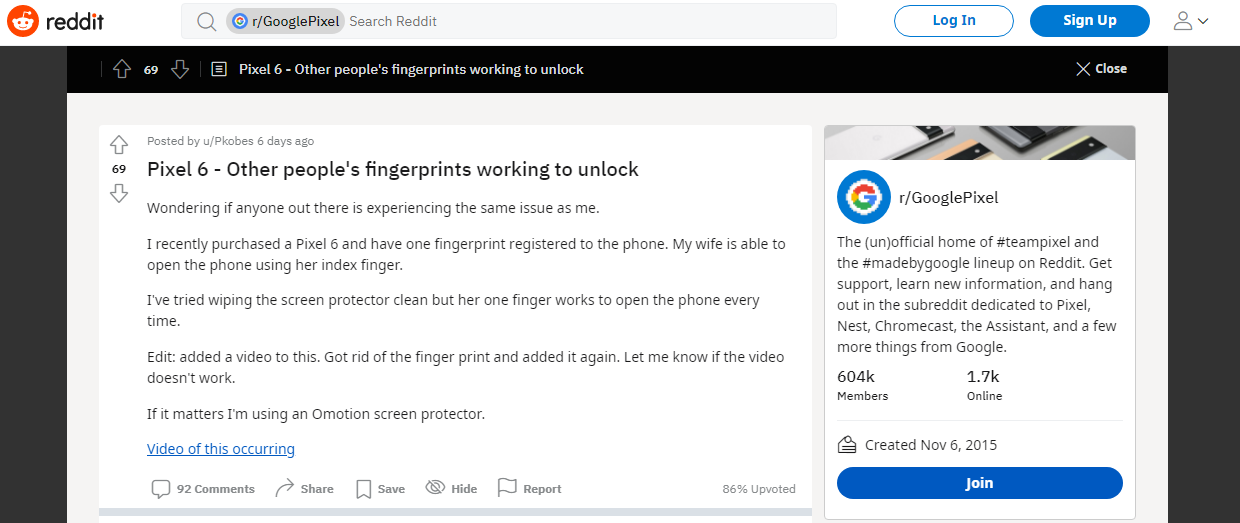Screen dimensions: 1240x523
Task: Upvote the Pixel 6 fingerprint post
Action: (x=119, y=144)
